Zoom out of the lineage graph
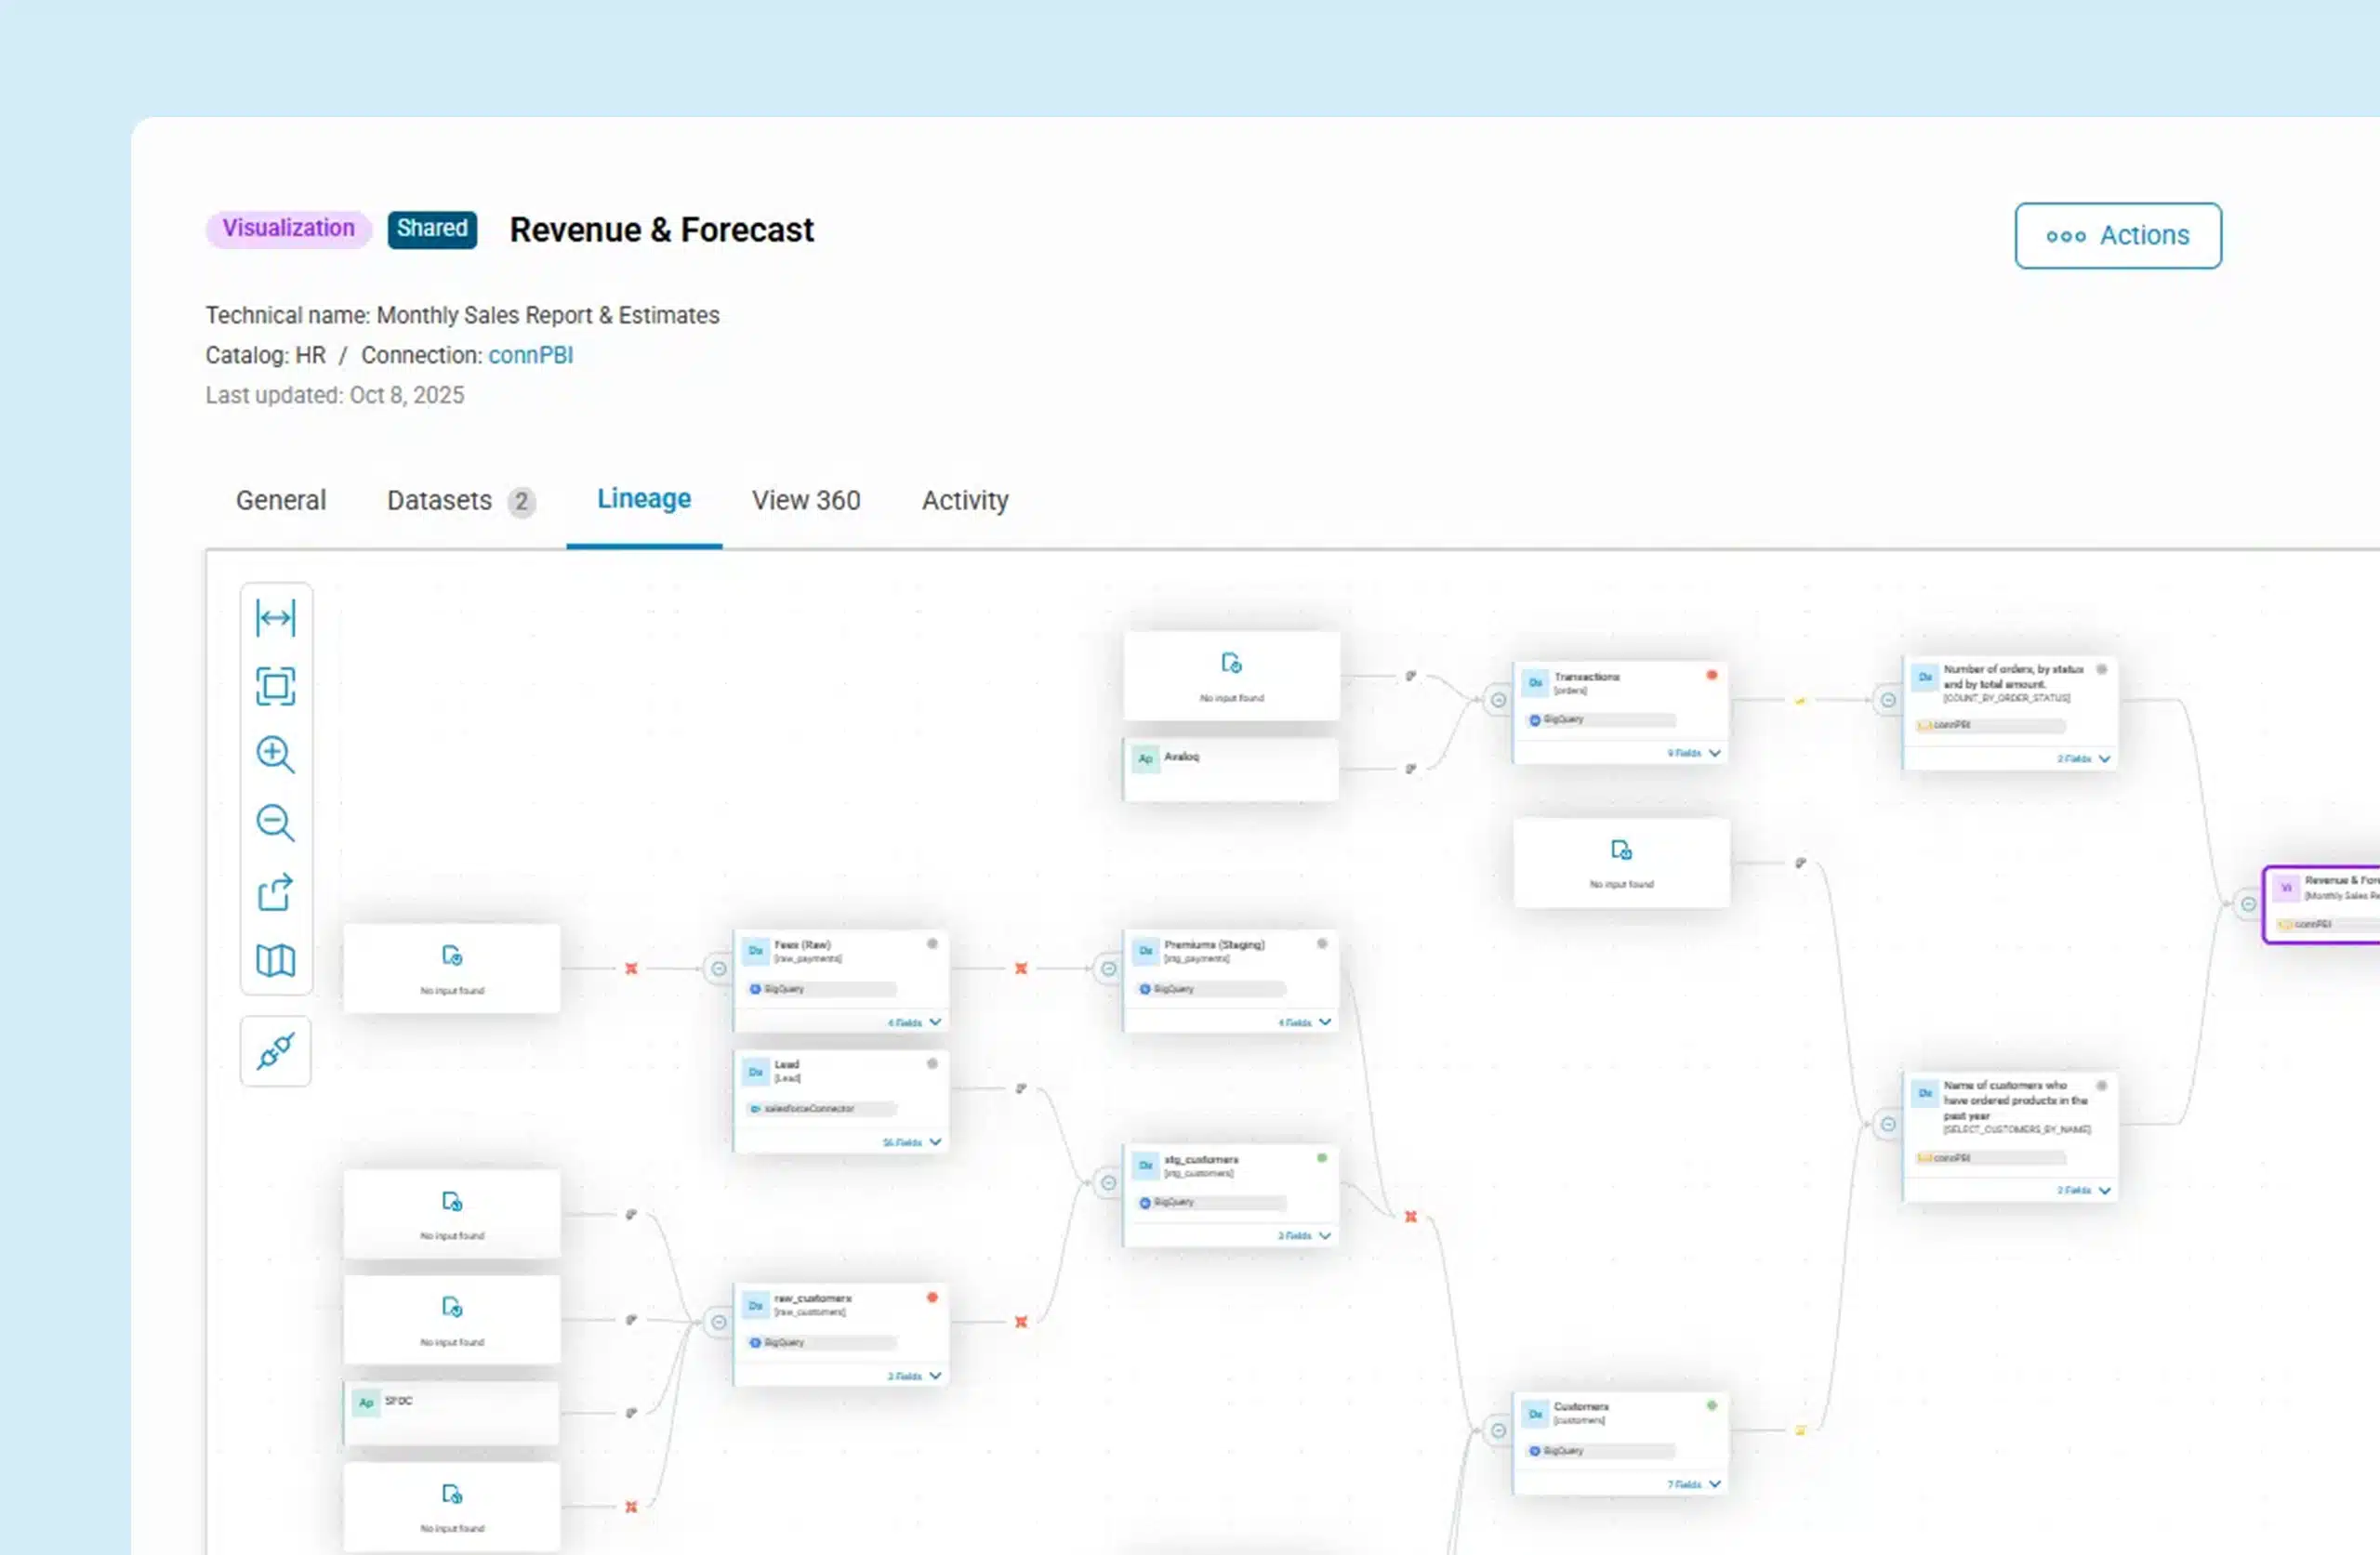2380x1555 pixels. point(276,823)
